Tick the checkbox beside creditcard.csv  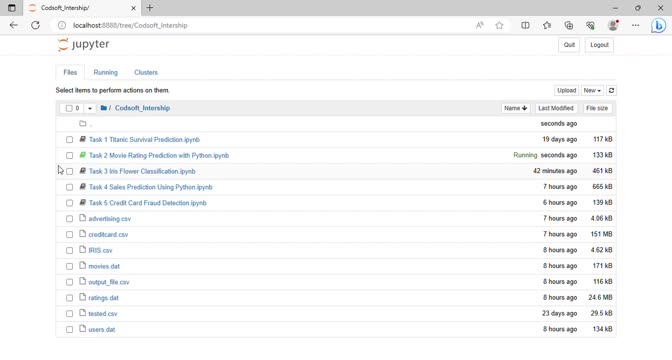click(69, 235)
